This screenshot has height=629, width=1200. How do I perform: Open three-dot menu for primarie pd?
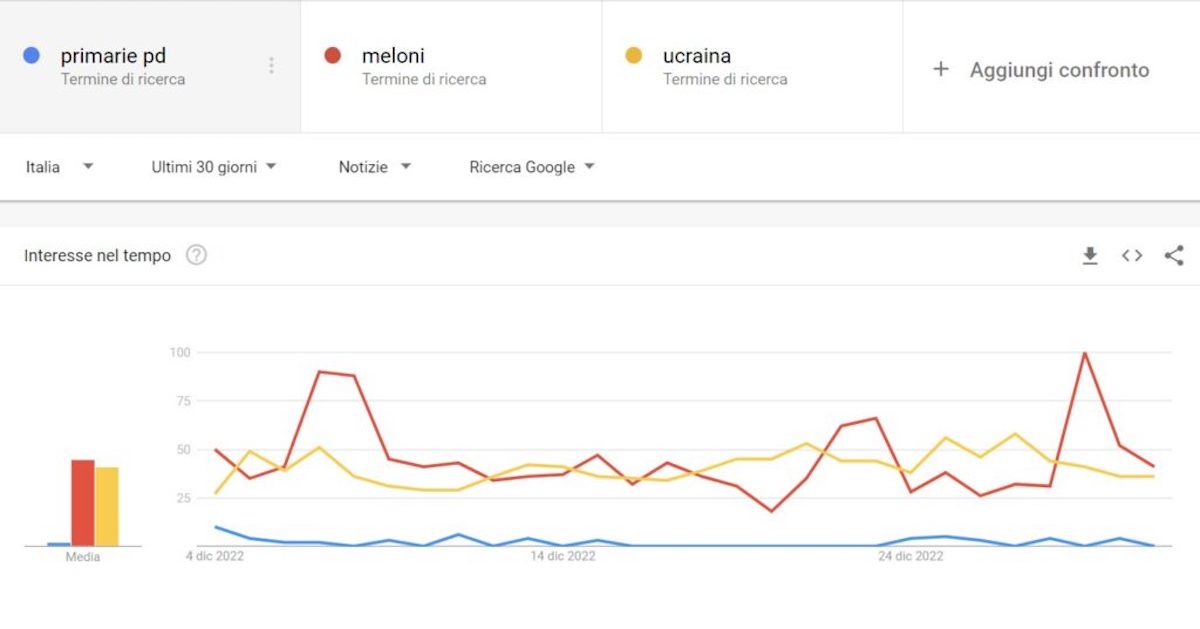271,66
